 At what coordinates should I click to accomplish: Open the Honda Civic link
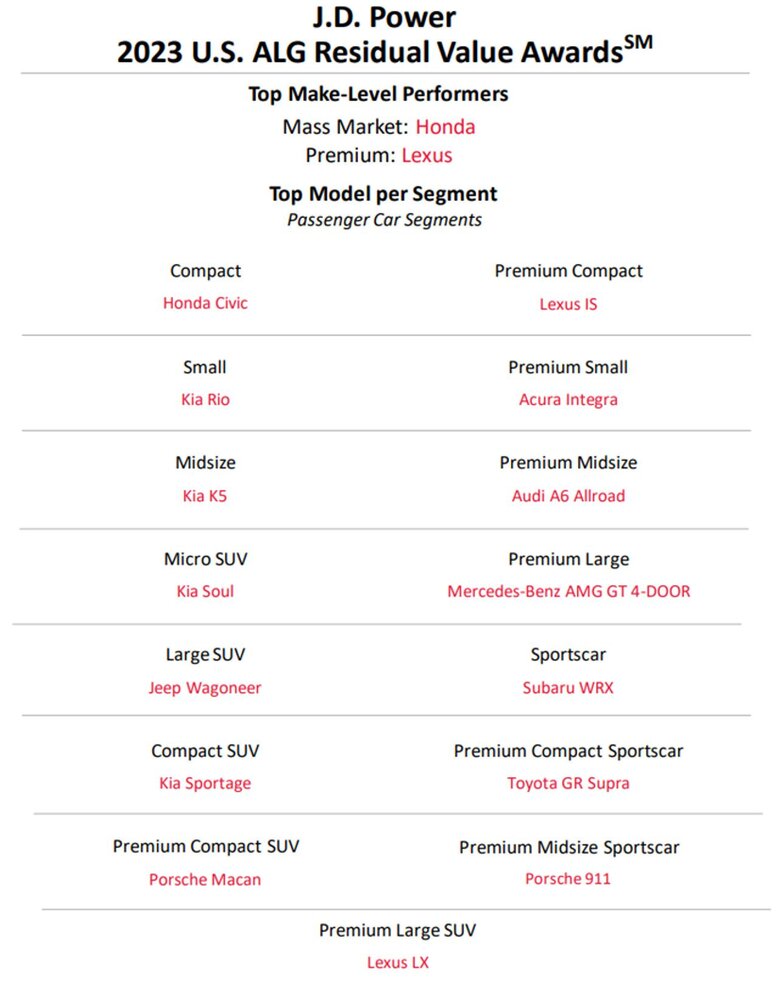point(205,303)
